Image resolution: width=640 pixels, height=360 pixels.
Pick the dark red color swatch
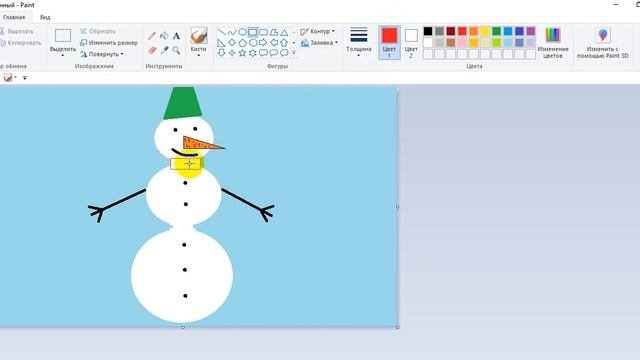point(451,31)
